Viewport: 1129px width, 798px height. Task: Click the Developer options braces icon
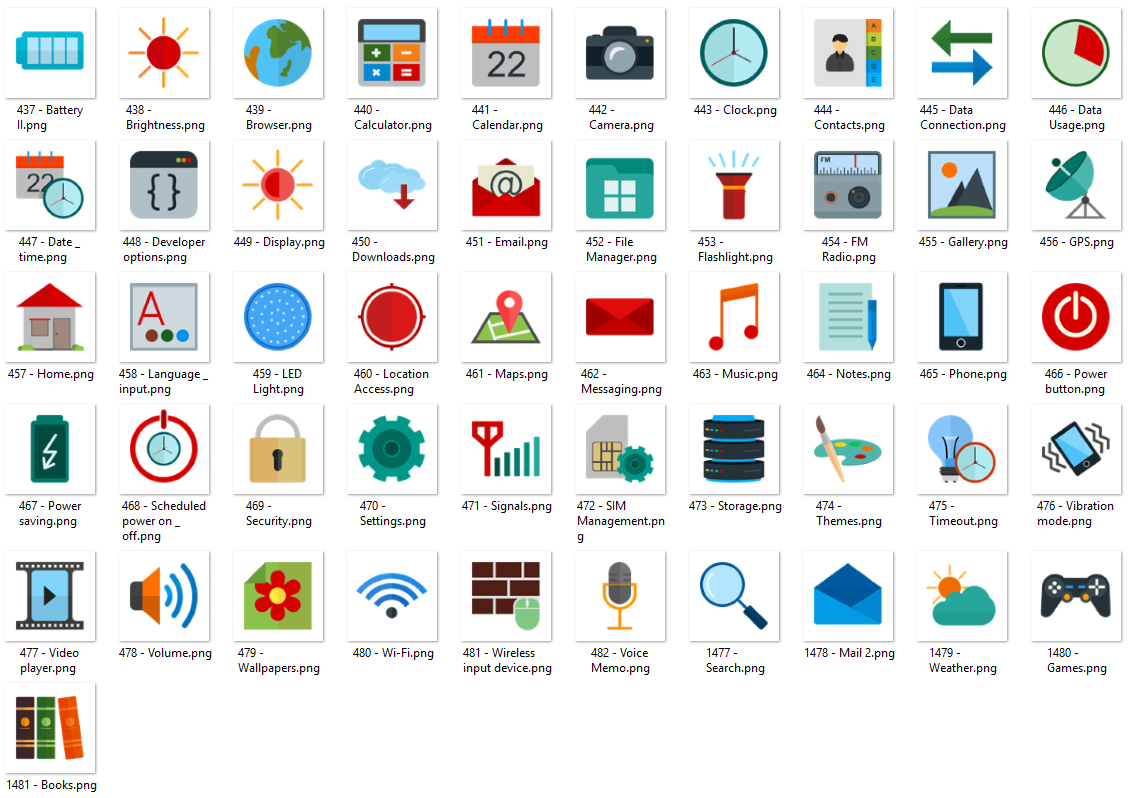click(x=163, y=184)
